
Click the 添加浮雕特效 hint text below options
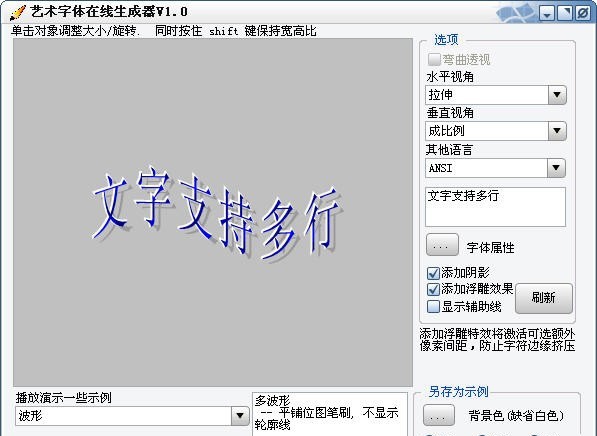point(497,340)
